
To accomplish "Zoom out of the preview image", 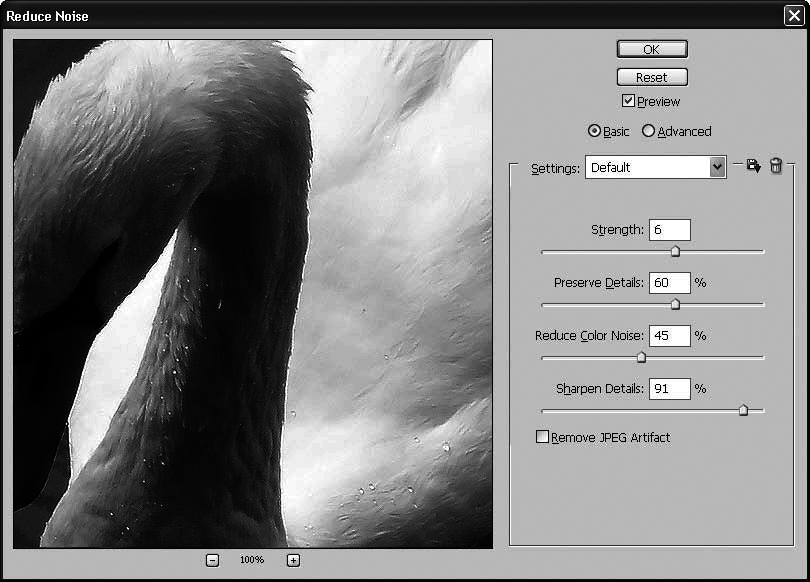I will [x=212, y=560].
